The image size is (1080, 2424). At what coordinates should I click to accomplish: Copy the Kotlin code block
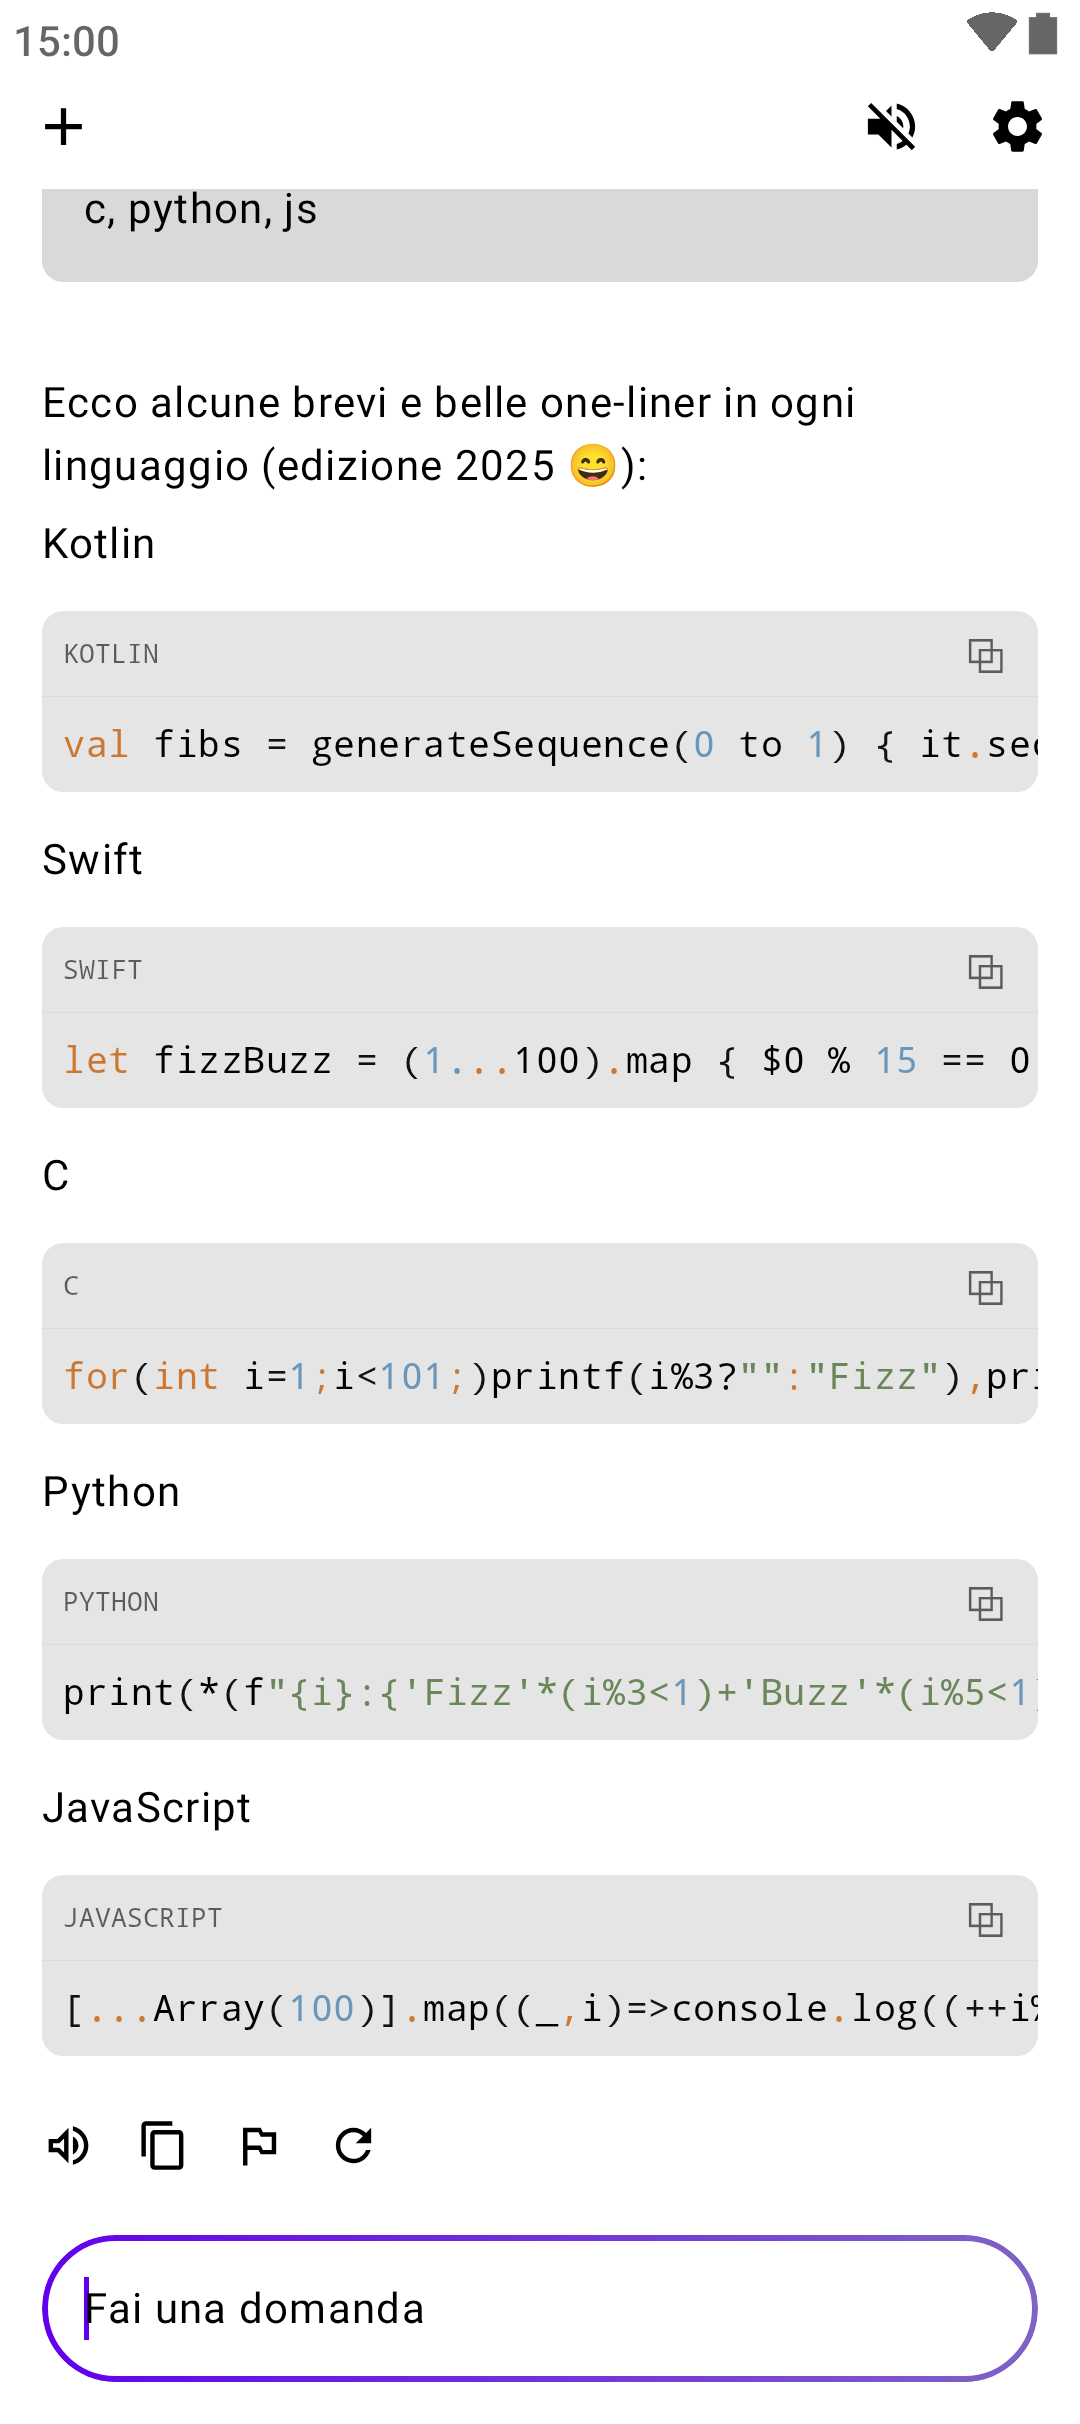985,656
